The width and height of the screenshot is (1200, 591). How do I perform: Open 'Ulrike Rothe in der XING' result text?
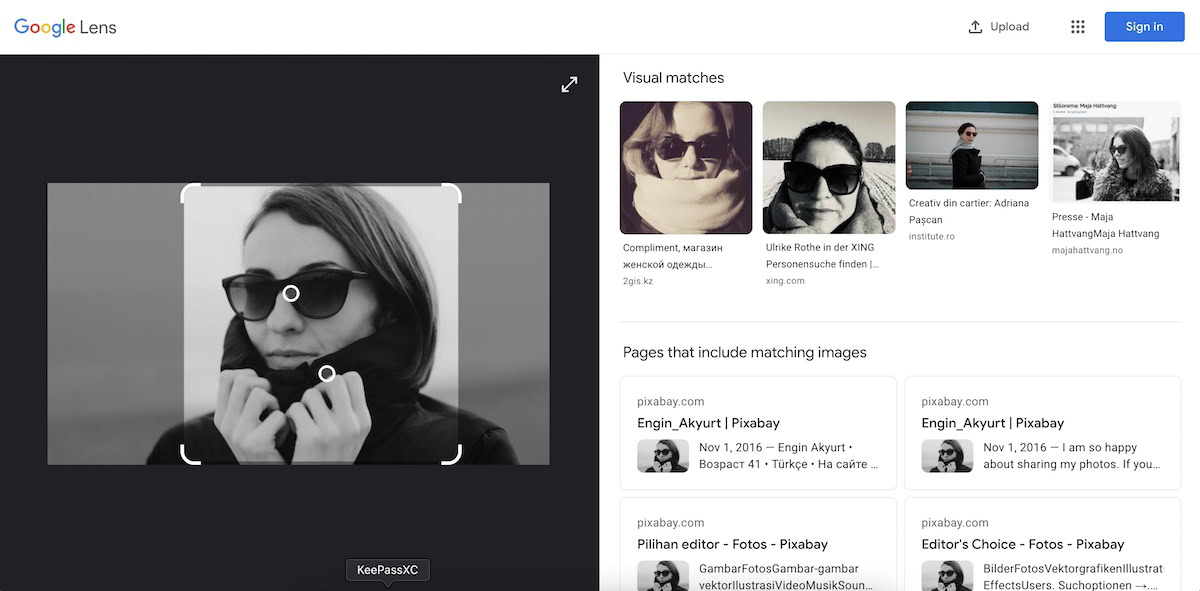click(x=823, y=256)
